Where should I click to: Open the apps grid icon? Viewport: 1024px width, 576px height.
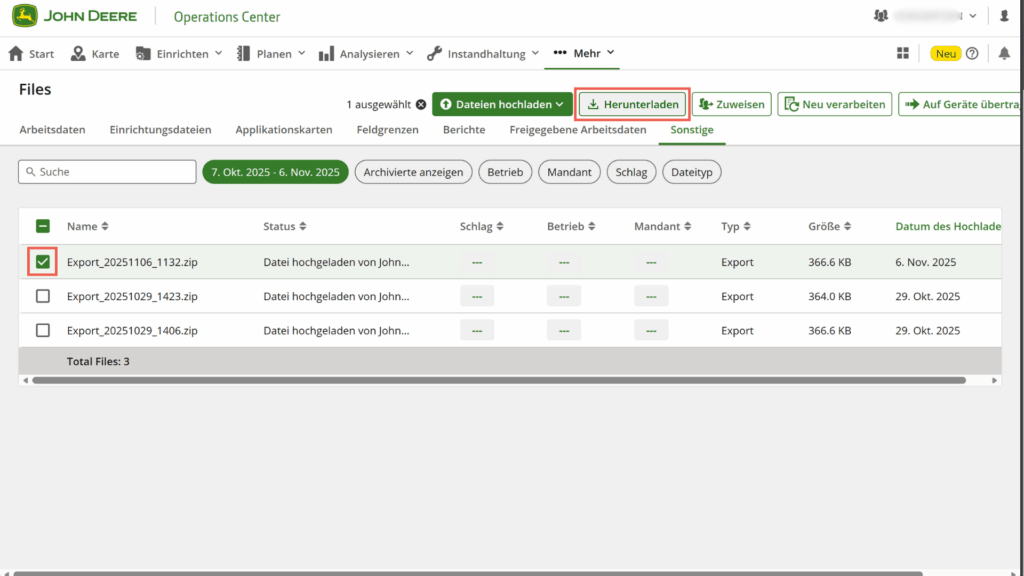pos(903,53)
